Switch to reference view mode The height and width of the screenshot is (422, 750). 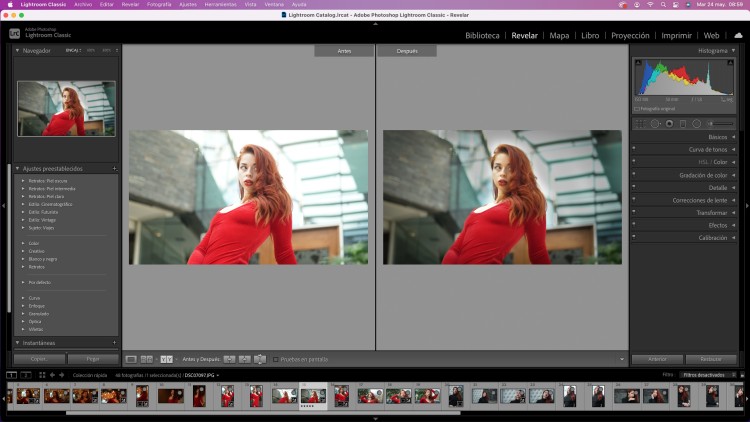tap(147, 359)
